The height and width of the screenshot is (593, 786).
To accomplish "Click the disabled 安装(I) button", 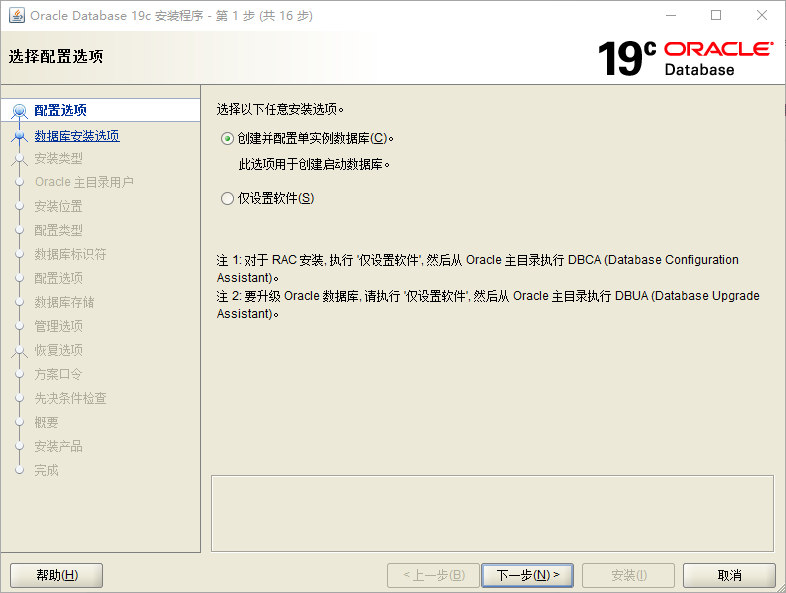I will pos(629,575).
